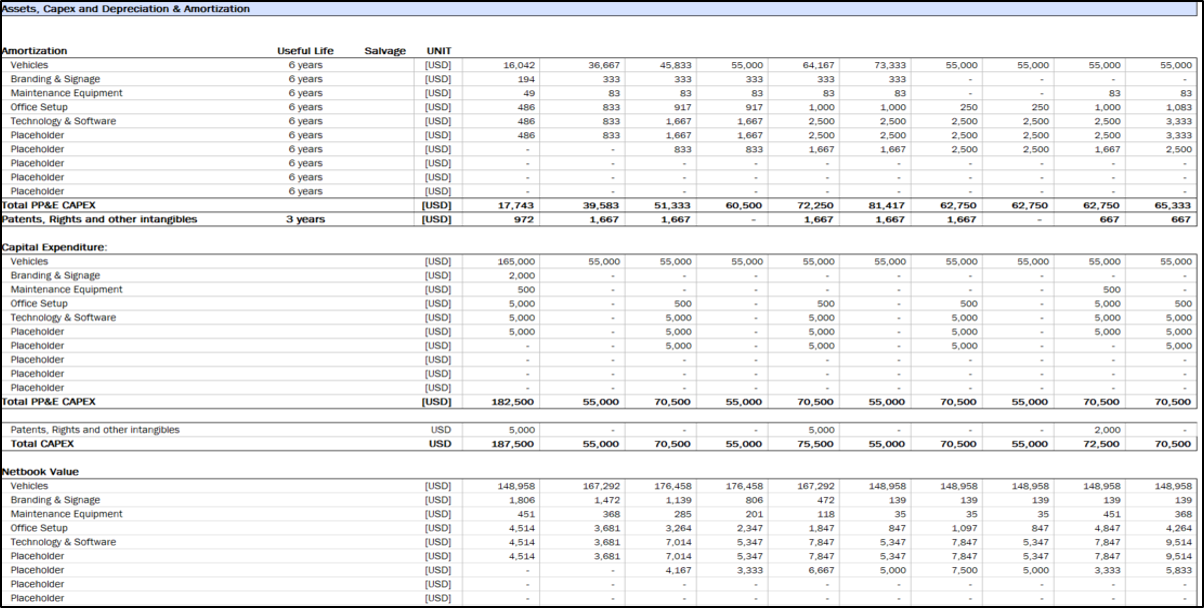
Task: Select the 'Assets, Capex and Depreciation & Amortization' title cell
Action: coord(126,9)
